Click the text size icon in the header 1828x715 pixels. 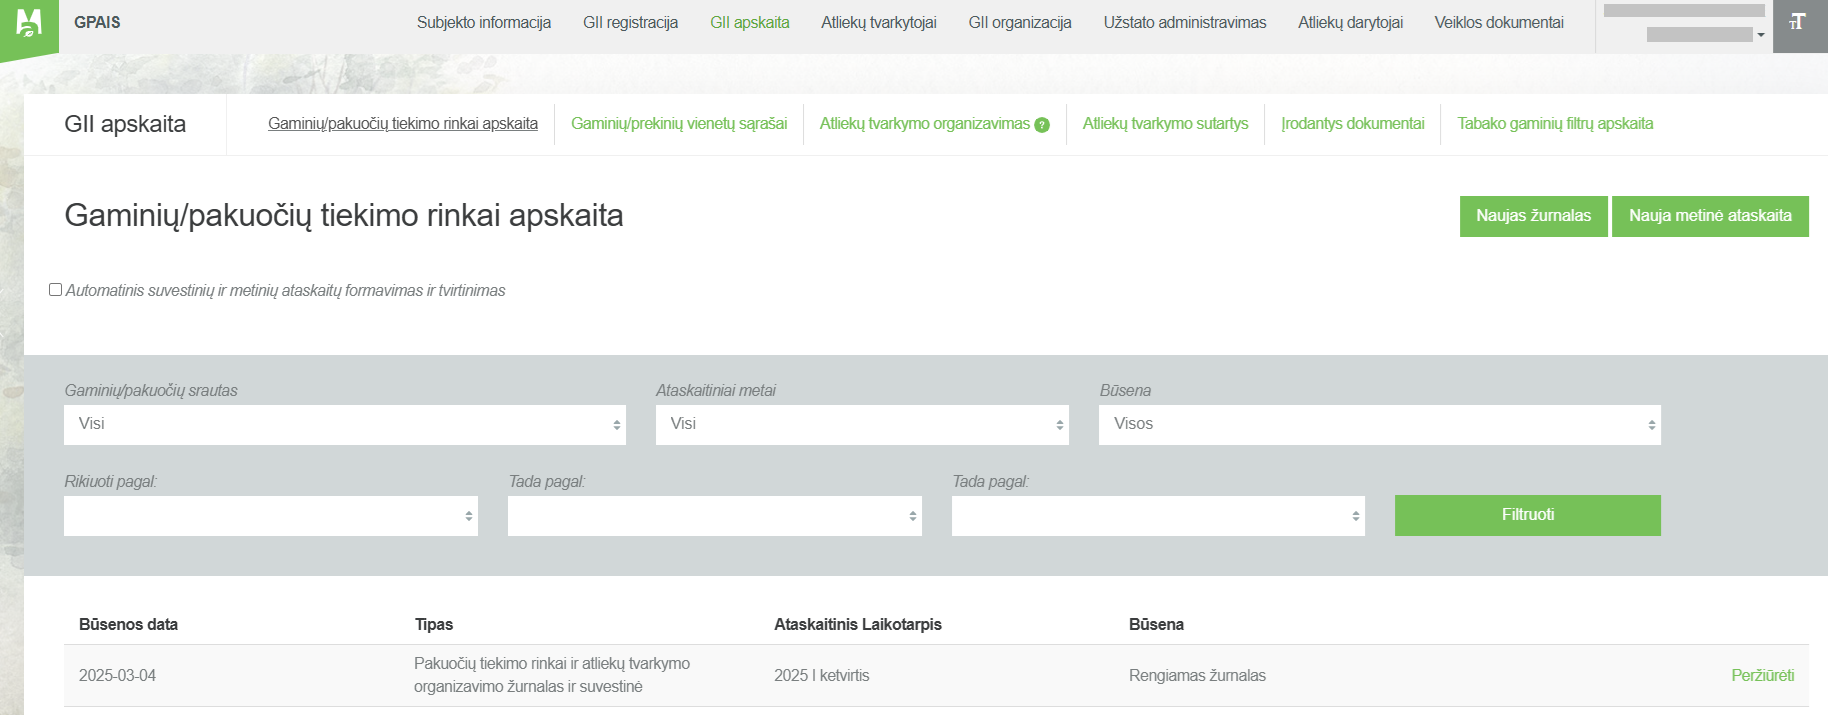pyautogui.click(x=1798, y=22)
